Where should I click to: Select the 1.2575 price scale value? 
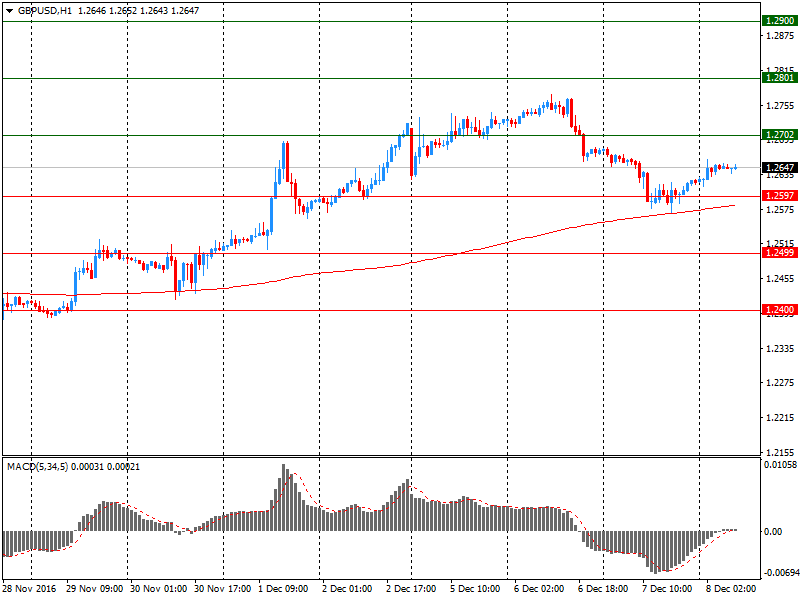point(781,210)
